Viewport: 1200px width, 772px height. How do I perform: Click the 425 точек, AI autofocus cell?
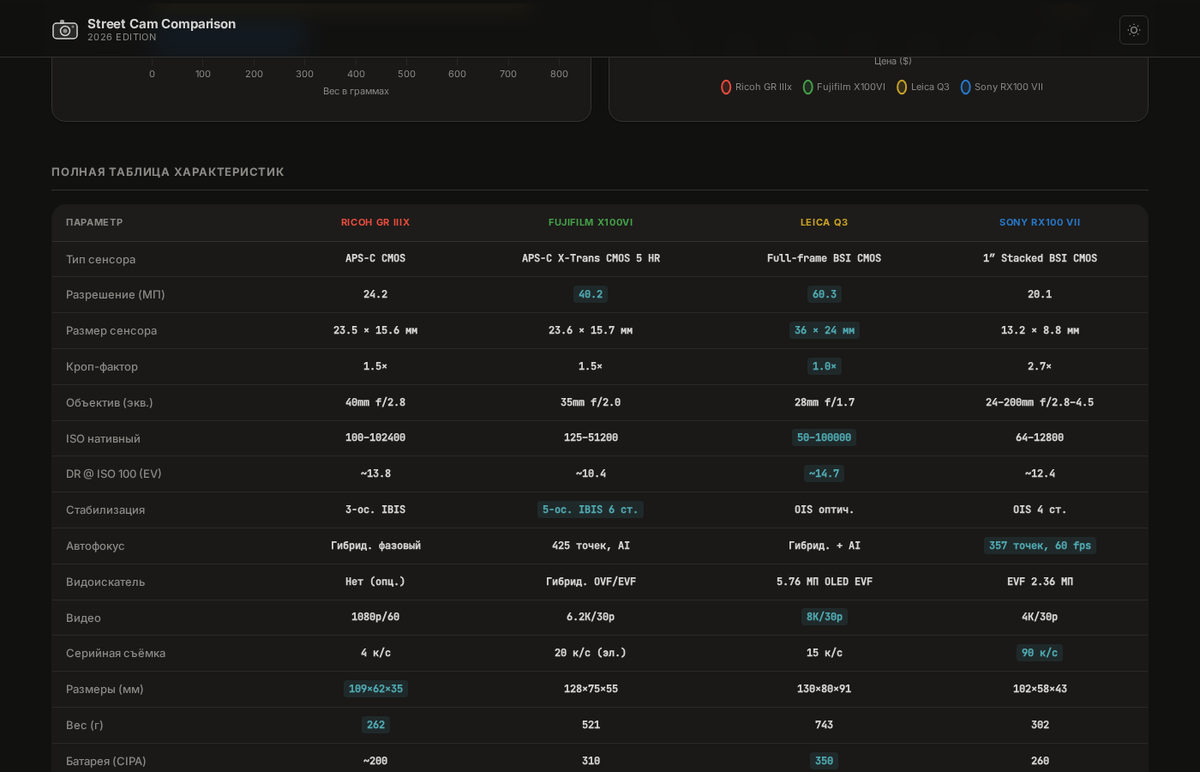(590, 545)
